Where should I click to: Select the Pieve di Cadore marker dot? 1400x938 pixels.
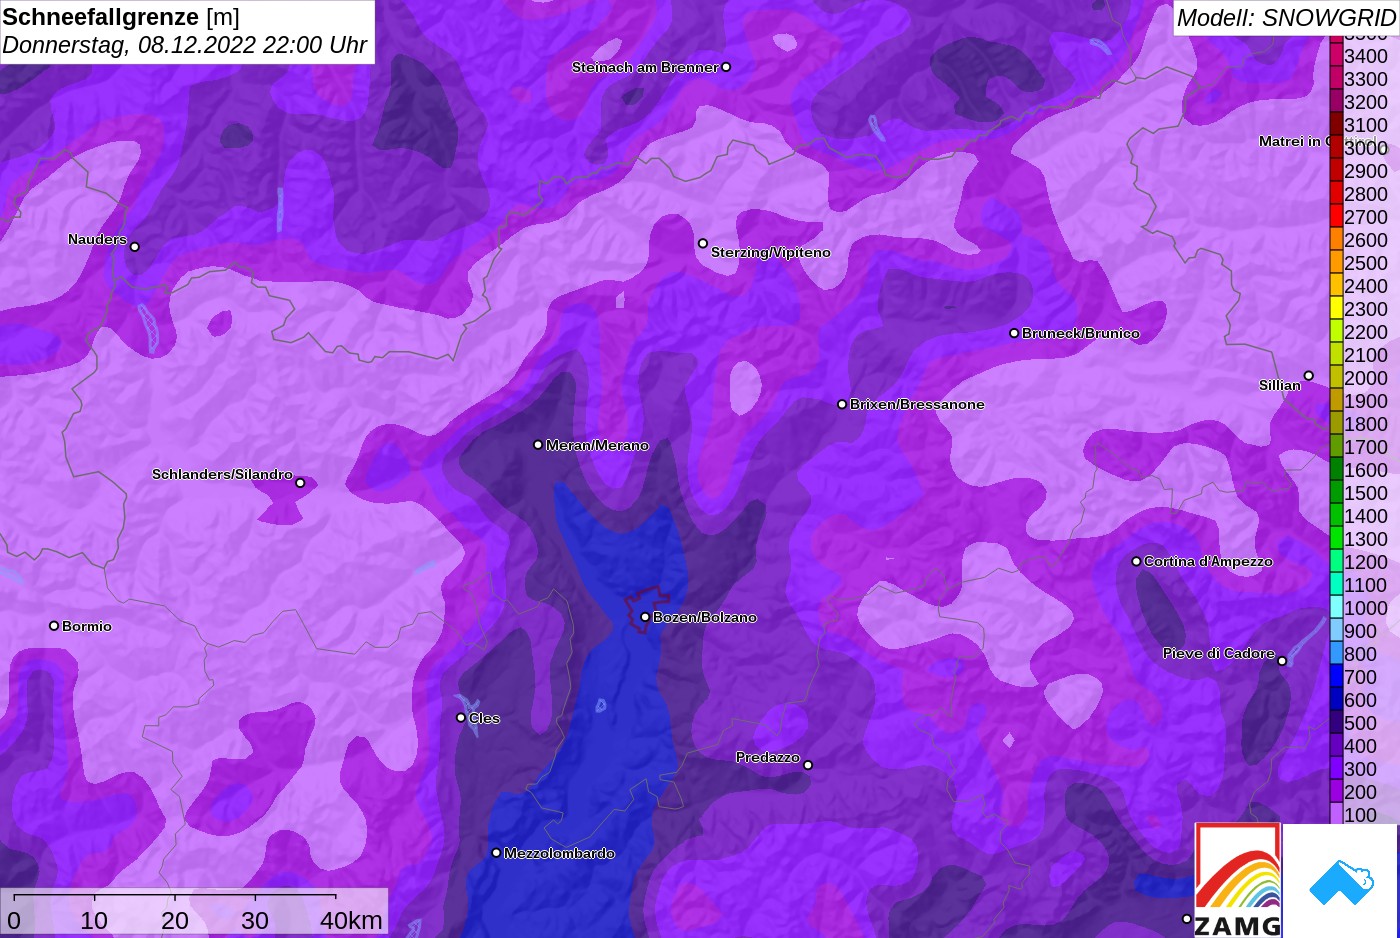pyautogui.click(x=1282, y=660)
